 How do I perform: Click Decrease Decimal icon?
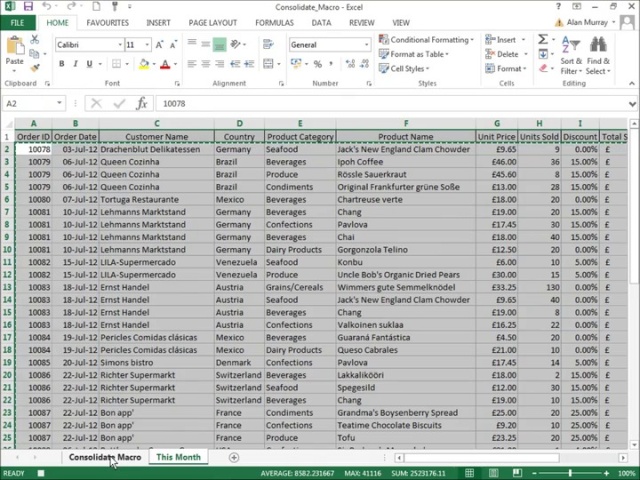(364, 64)
